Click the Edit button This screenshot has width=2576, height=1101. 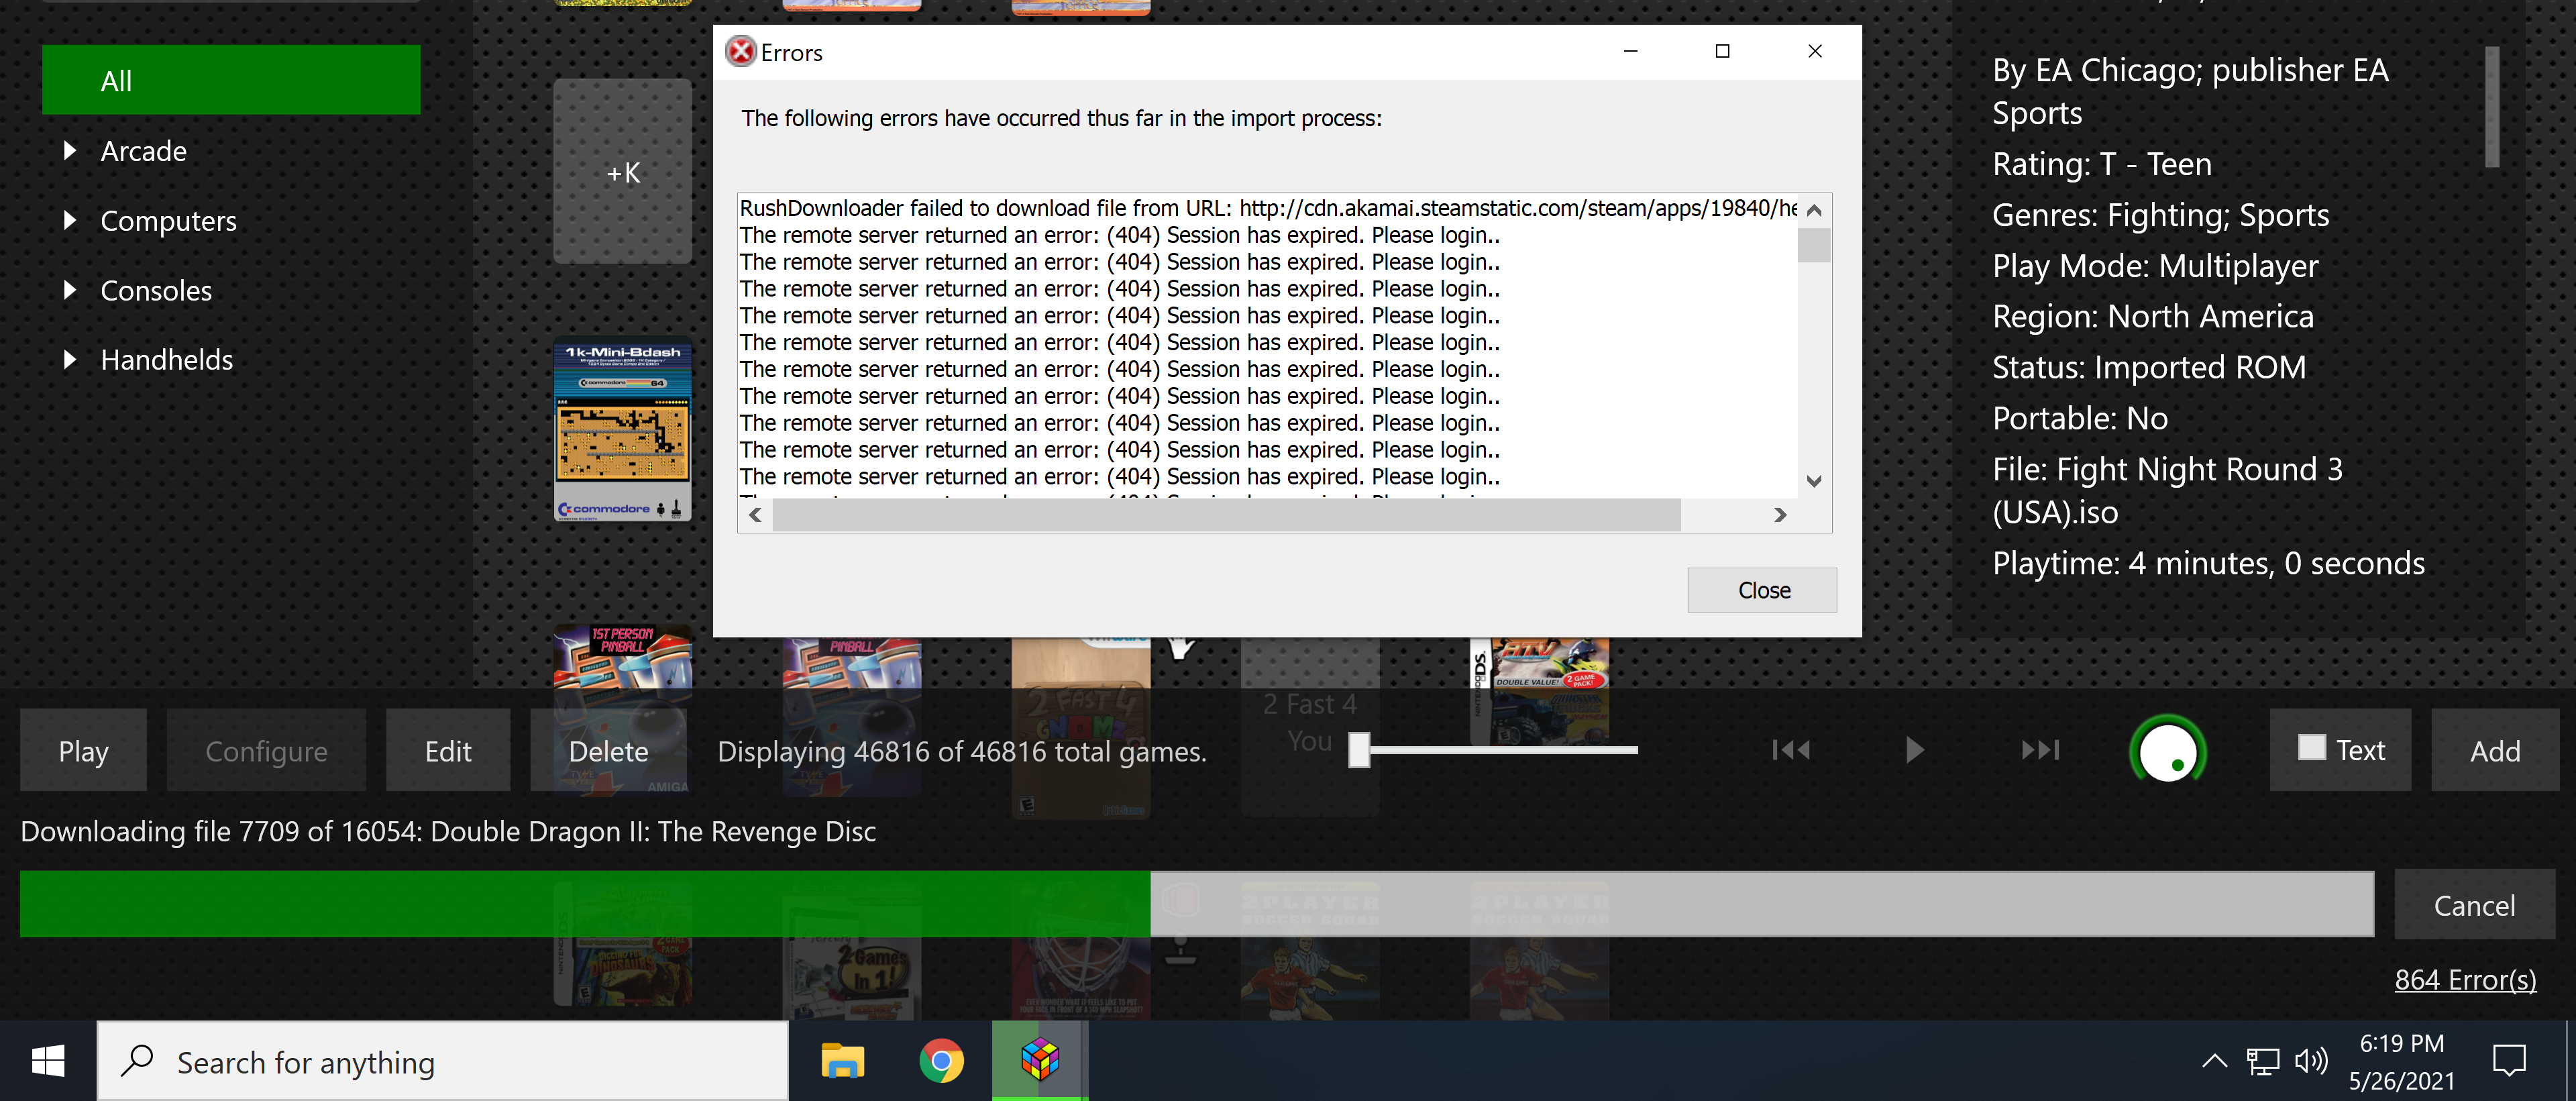(448, 750)
